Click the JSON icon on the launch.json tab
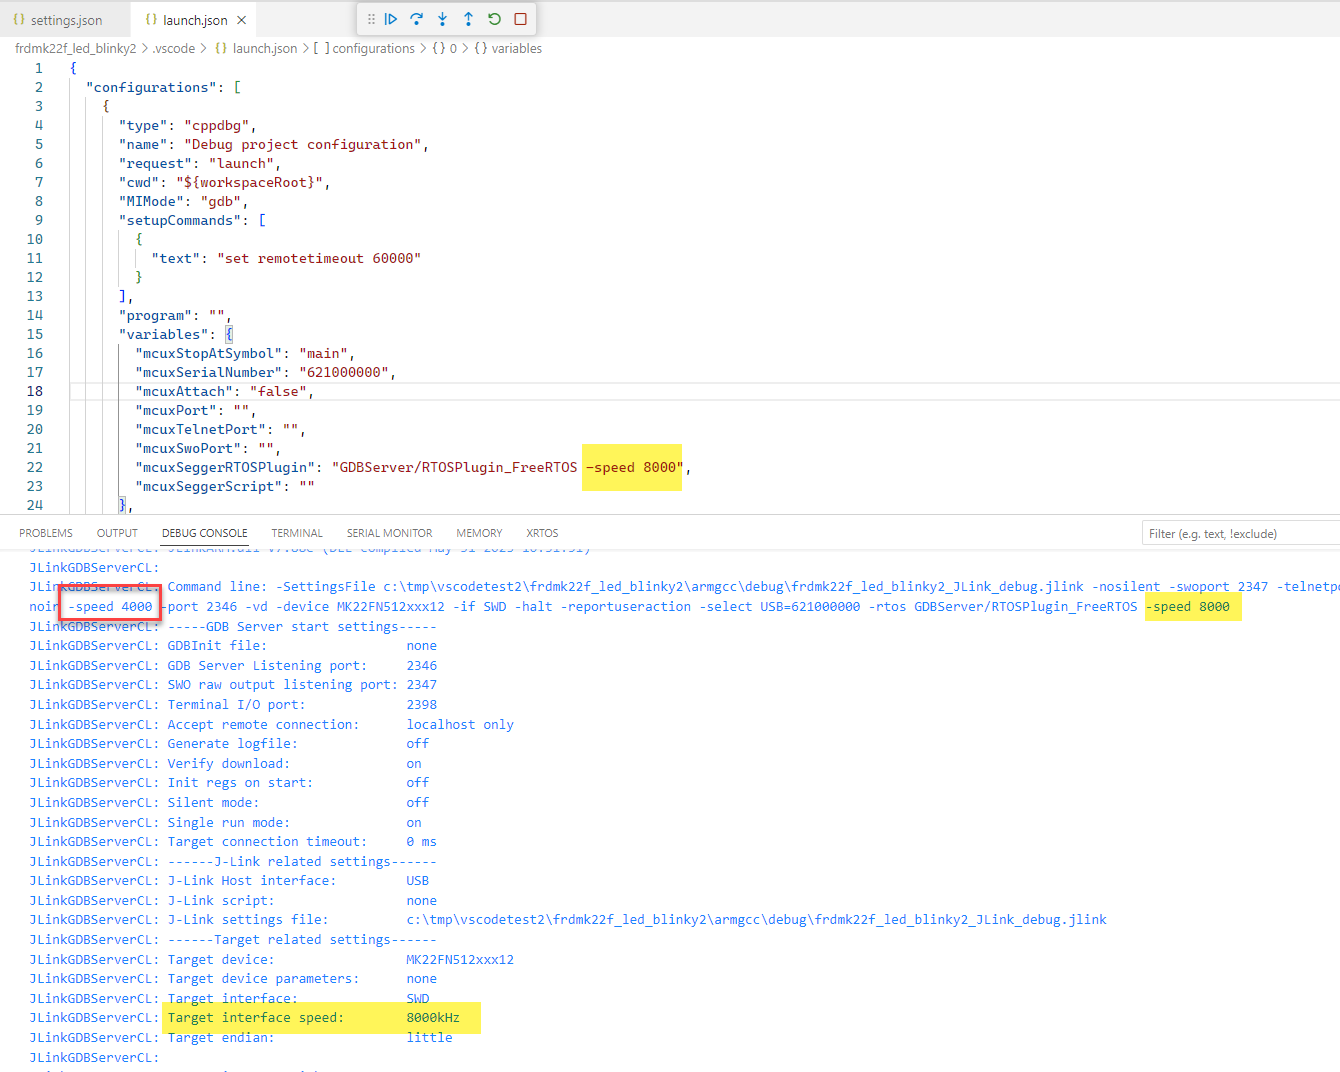Viewport: 1340px width, 1072px height. [150, 18]
